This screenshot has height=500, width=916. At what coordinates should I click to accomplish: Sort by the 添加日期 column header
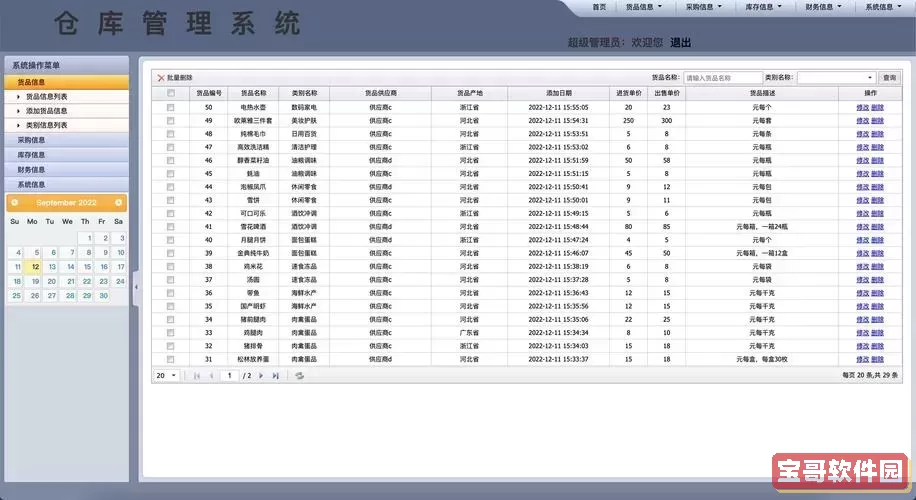click(x=558, y=93)
